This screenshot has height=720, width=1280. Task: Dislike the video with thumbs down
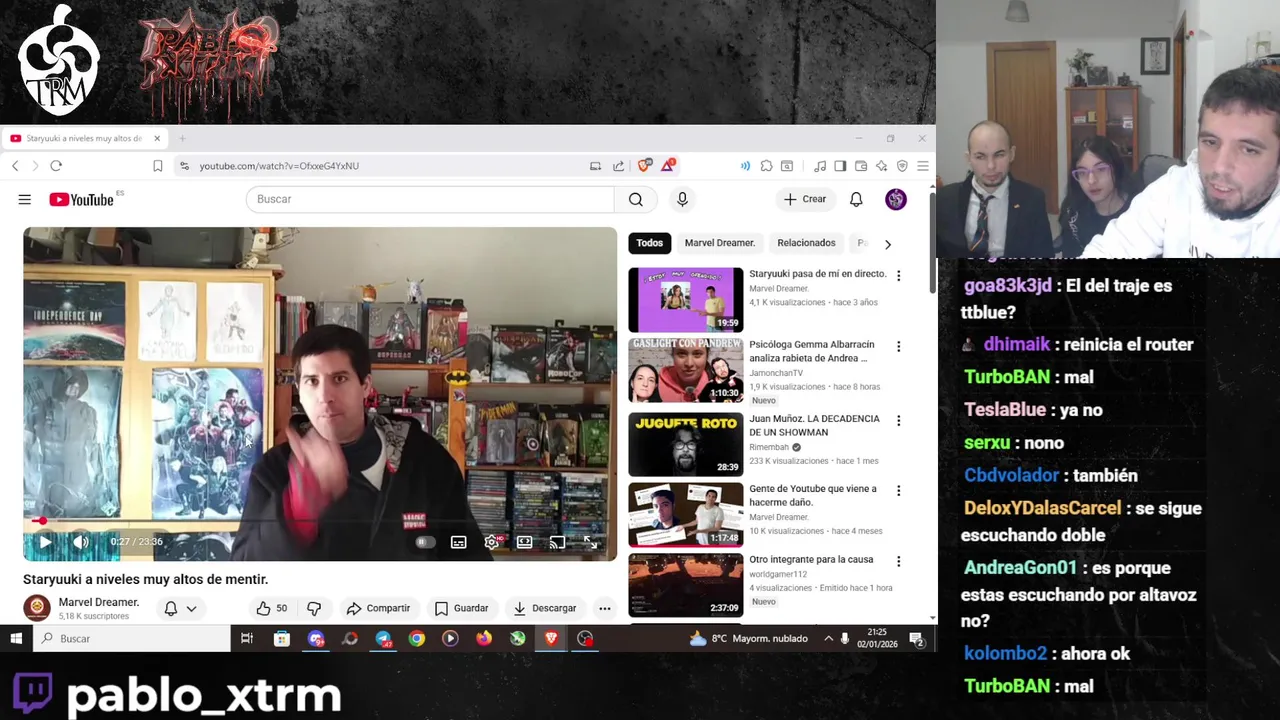[314, 608]
